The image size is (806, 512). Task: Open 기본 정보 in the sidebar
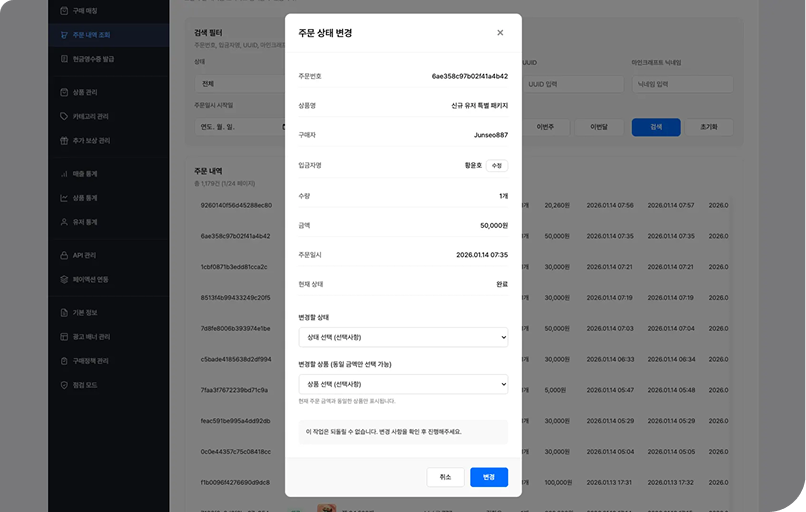(108, 313)
